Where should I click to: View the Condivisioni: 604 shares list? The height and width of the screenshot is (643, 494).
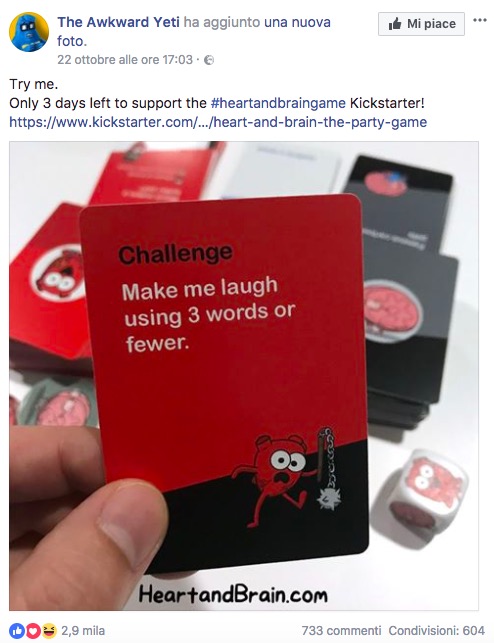pos(437,630)
